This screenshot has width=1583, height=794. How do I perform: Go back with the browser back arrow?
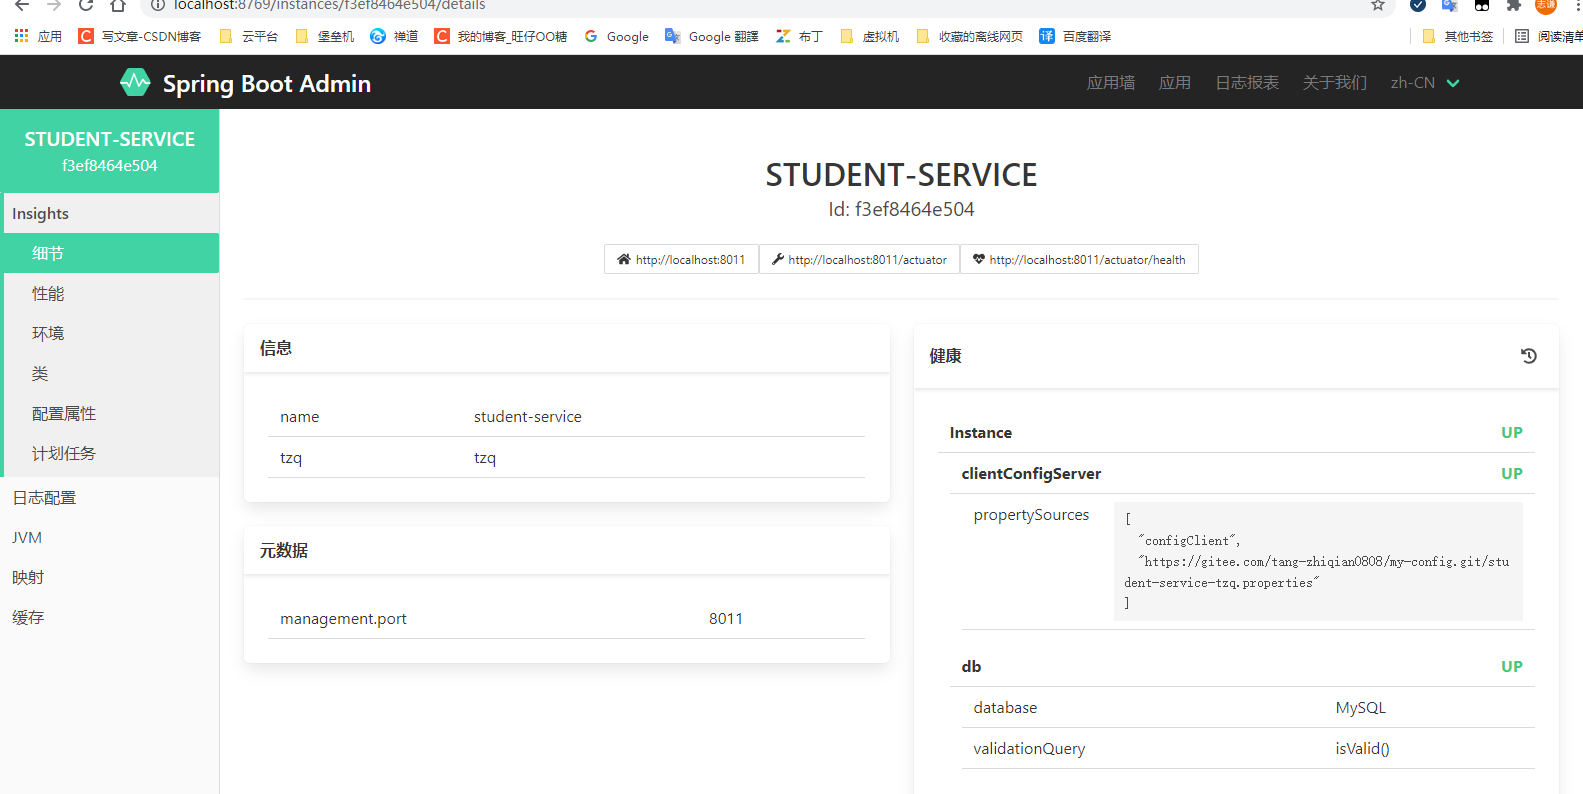tap(22, 5)
